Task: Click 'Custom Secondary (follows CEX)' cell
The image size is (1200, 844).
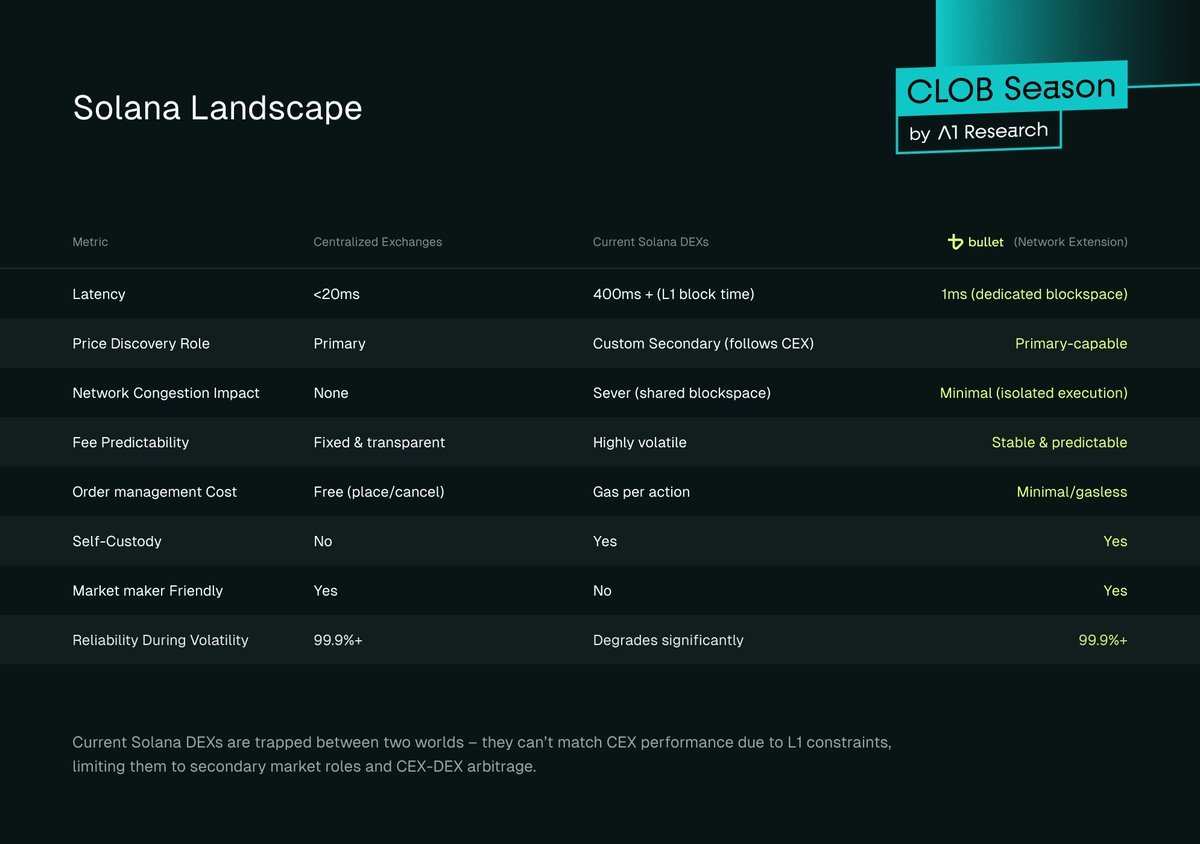Action: tap(703, 343)
